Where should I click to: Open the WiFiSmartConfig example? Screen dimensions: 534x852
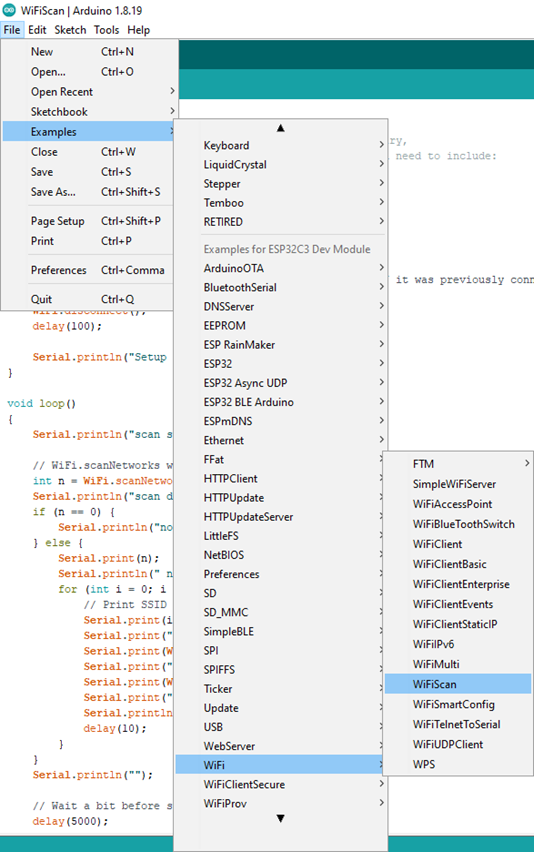click(x=458, y=704)
